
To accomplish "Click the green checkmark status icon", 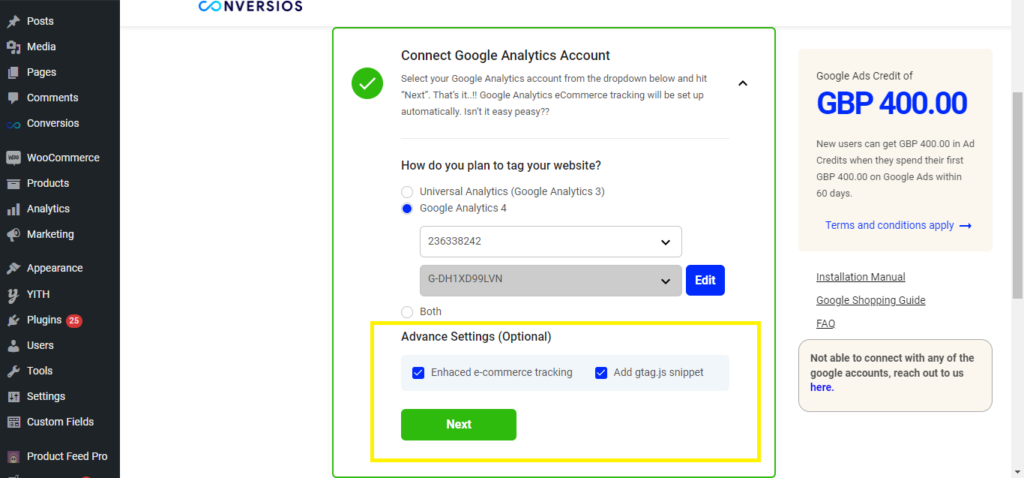I will [367, 84].
